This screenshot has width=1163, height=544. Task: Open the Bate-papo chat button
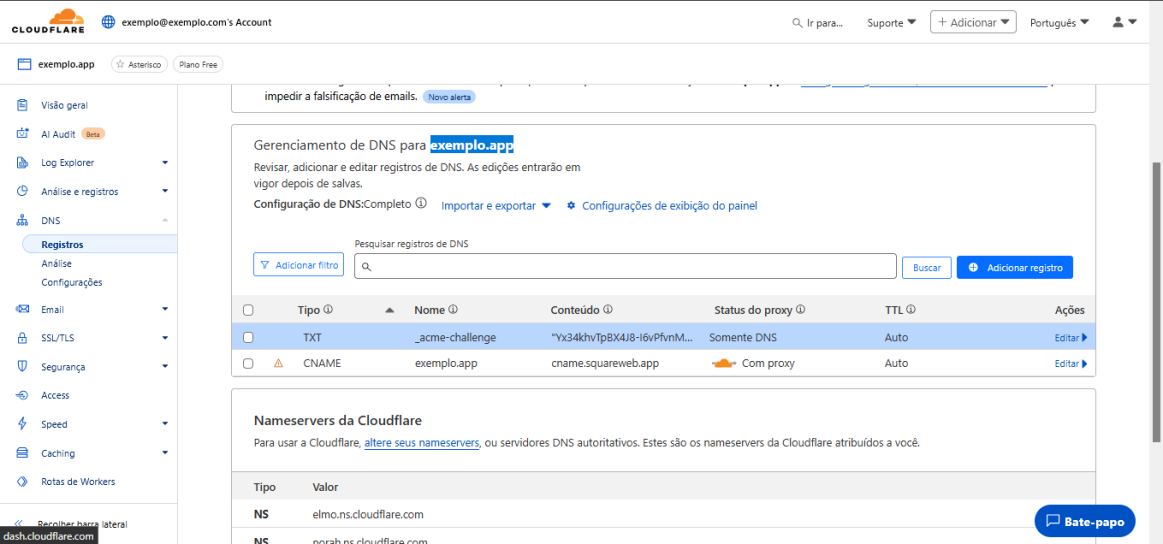[1084, 521]
